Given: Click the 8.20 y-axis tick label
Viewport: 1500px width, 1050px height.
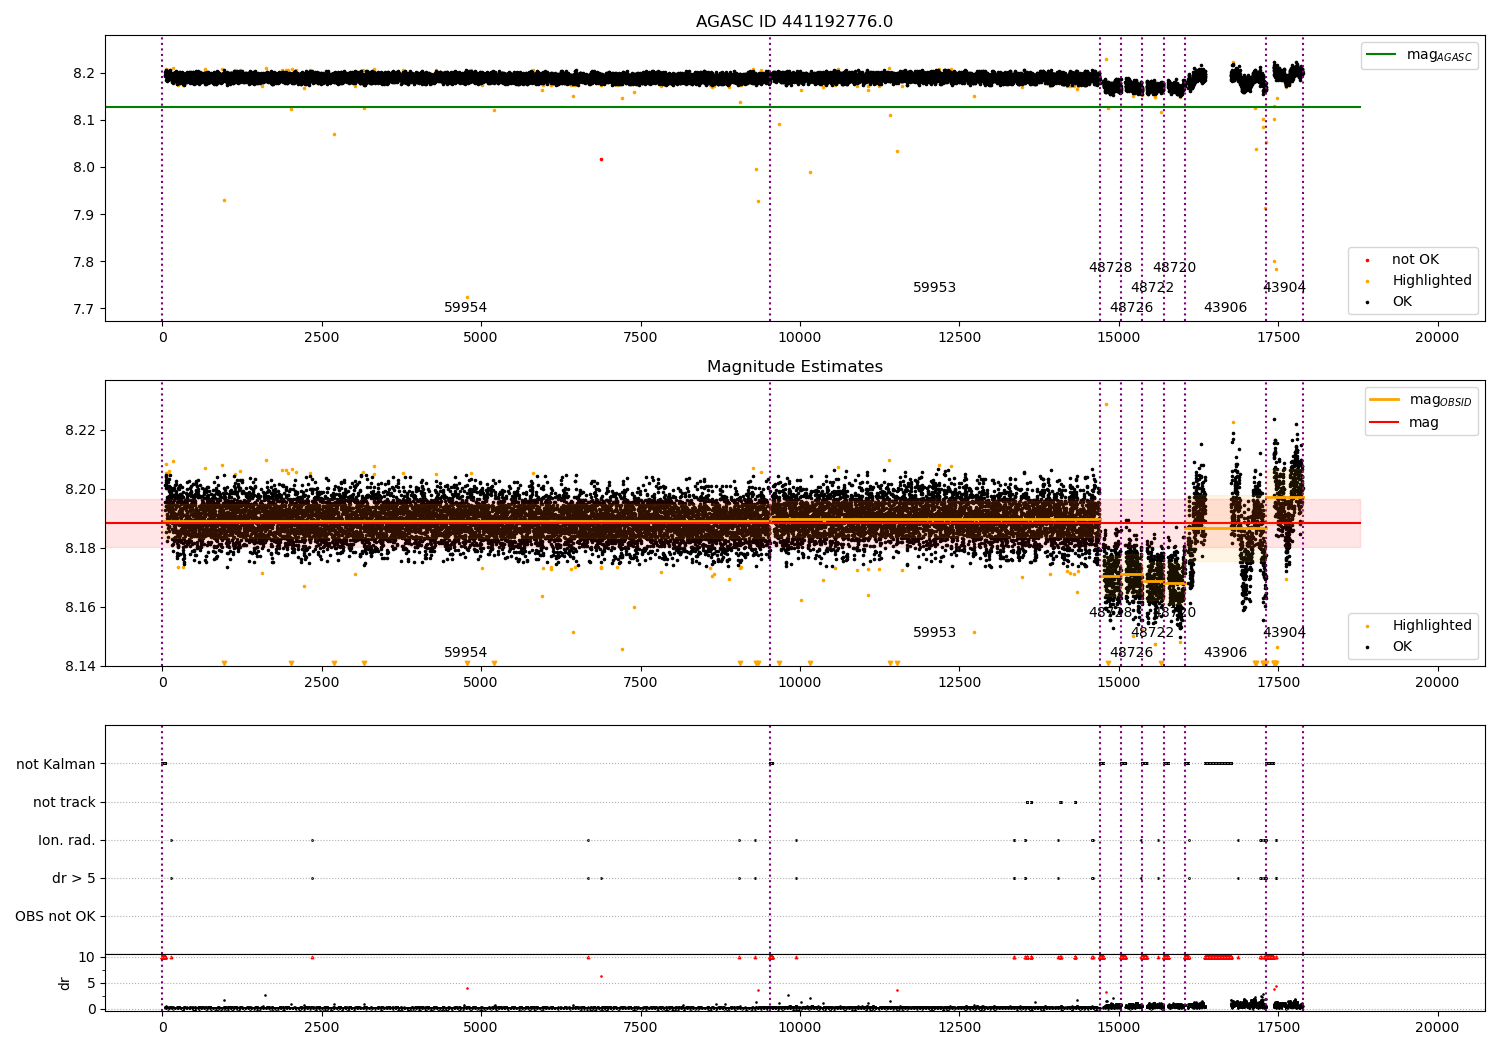Looking at the screenshot, I should tap(80, 490).
